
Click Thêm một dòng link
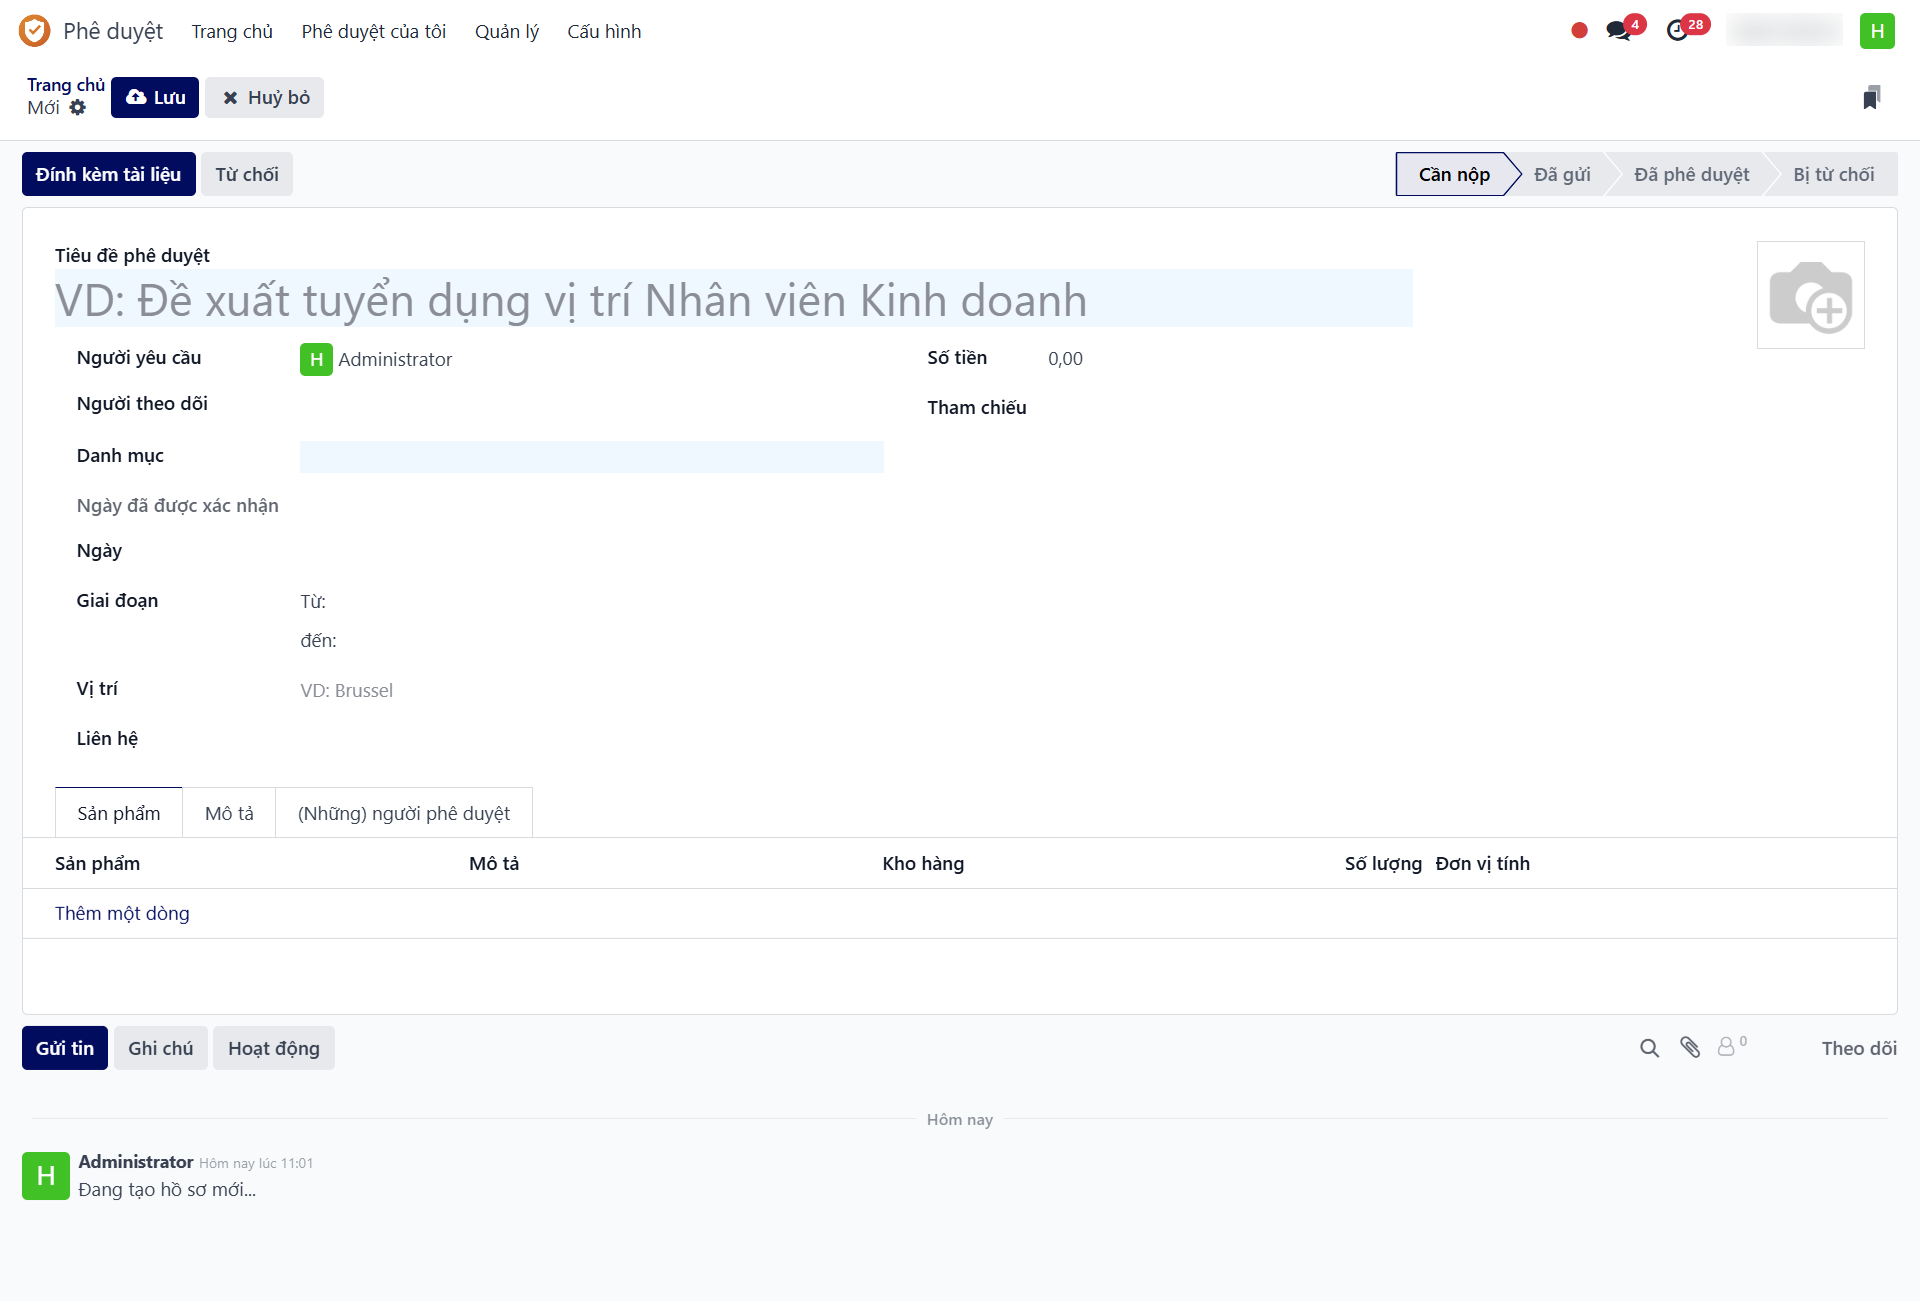[122, 913]
